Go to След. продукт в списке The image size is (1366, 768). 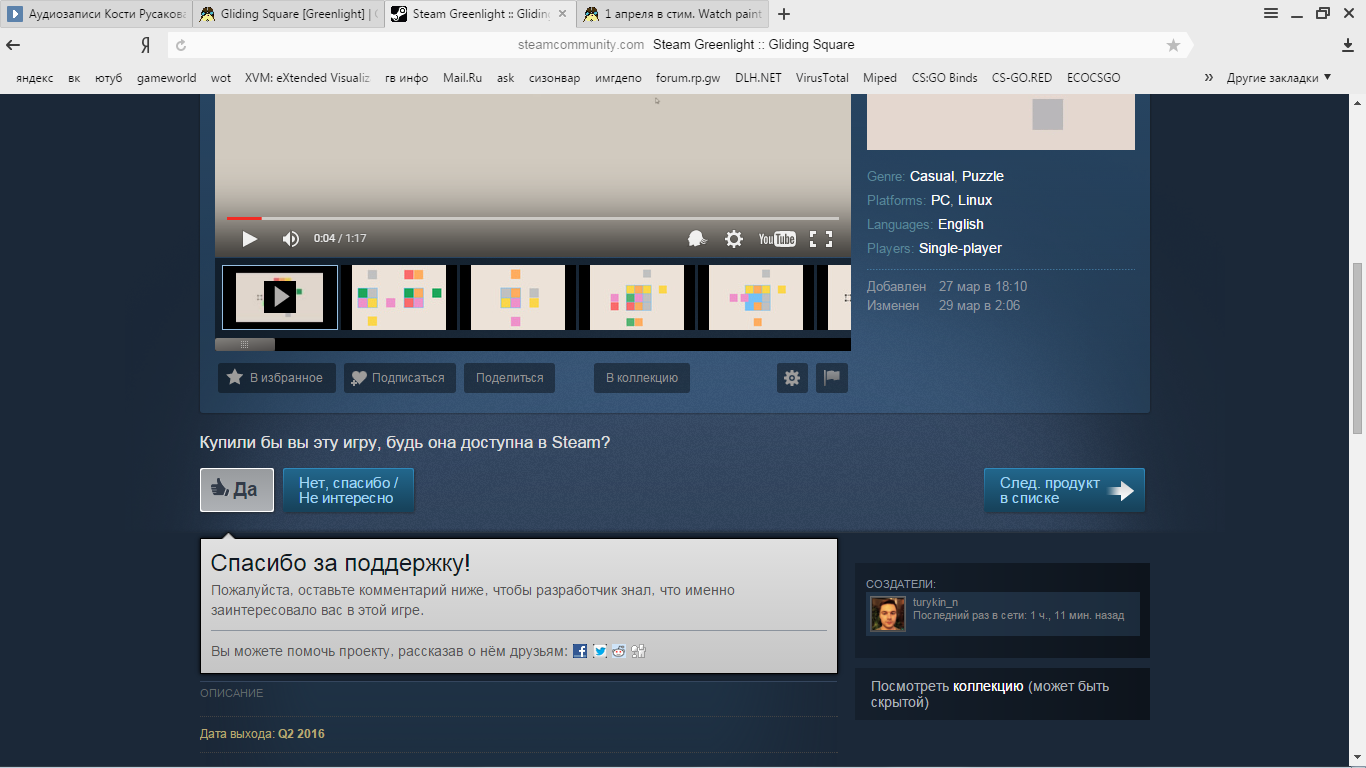point(1064,490)
